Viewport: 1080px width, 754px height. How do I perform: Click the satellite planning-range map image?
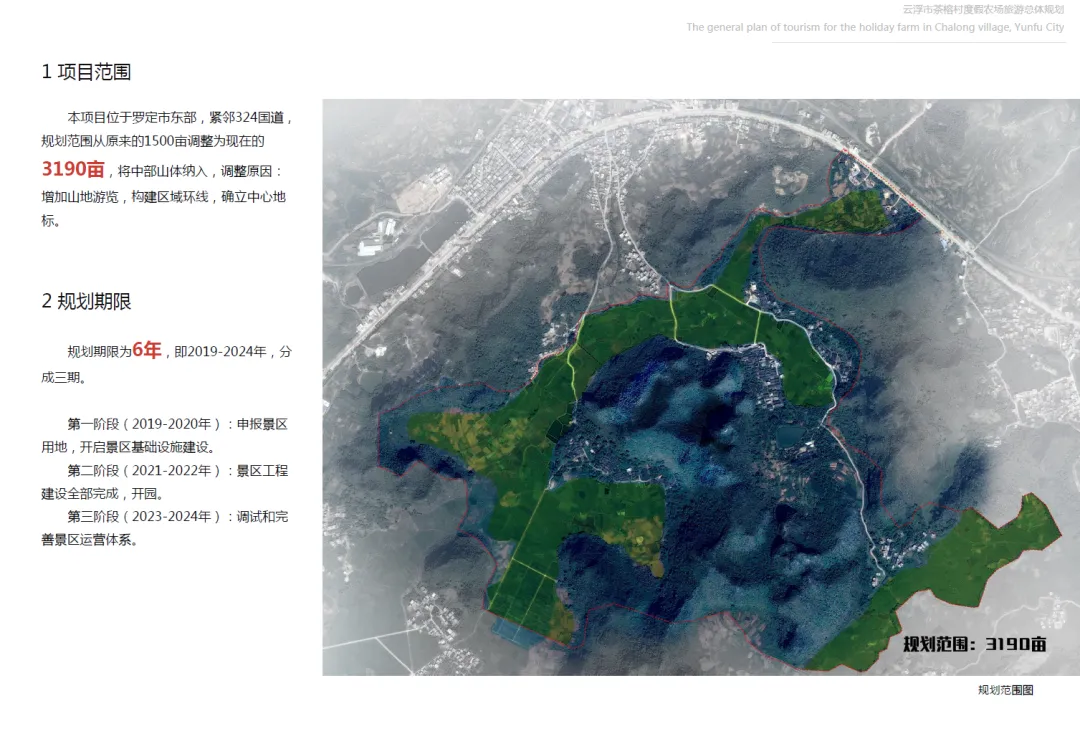point(701,387)
